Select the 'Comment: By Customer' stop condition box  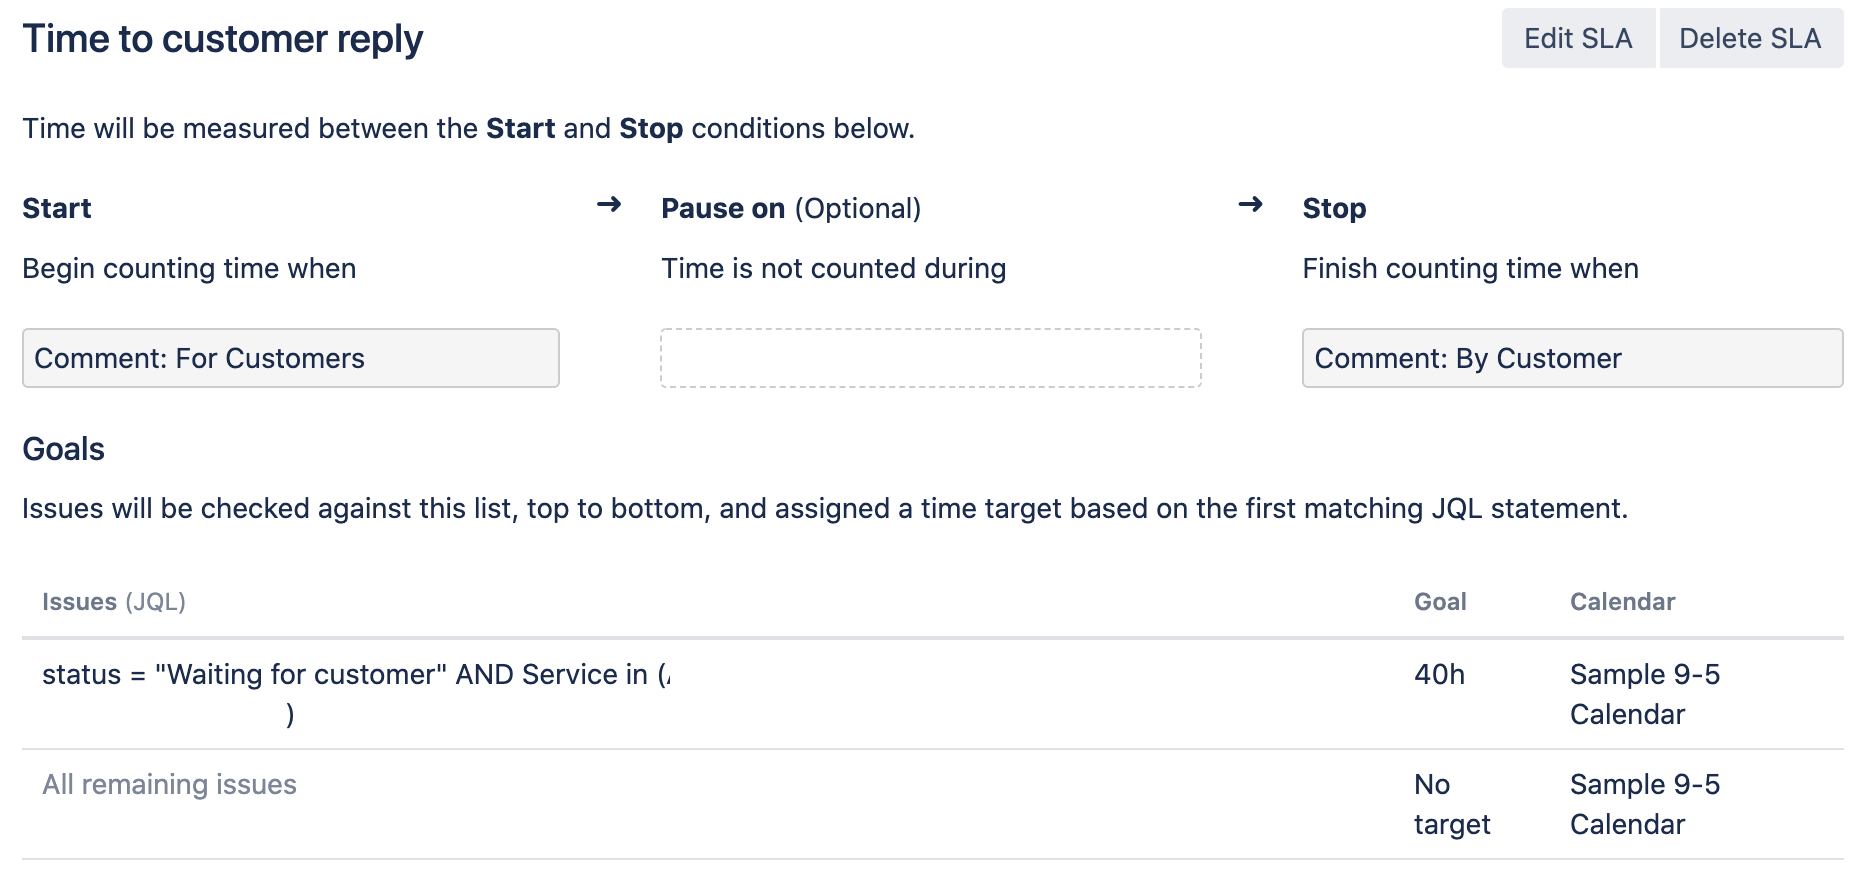pos(1572,358)
